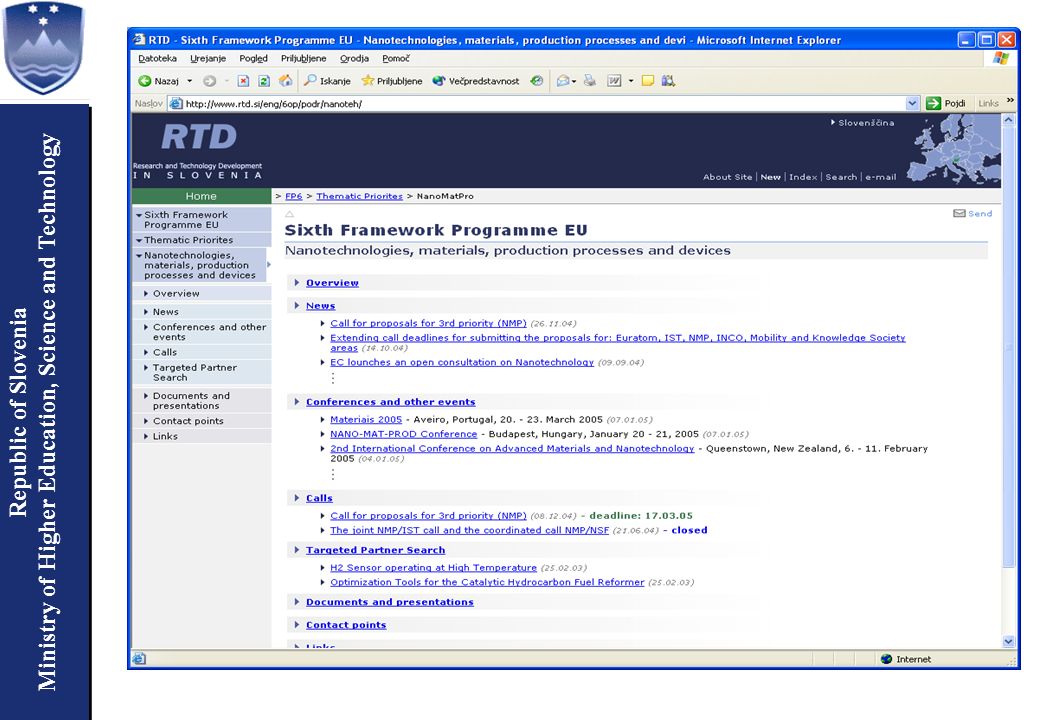The height and width of the screenshot is (720, 1040).
Task: Click the RTD logo
Action: (199, 137)
